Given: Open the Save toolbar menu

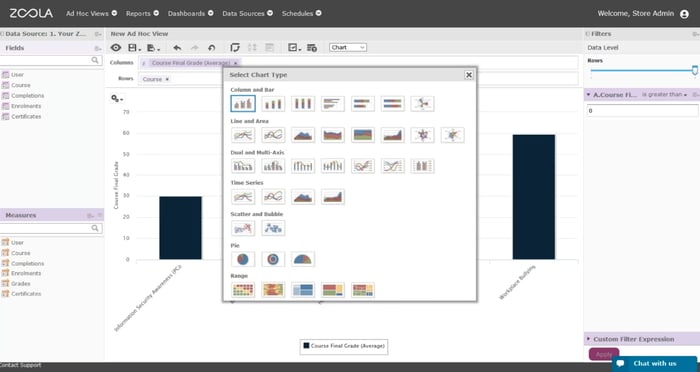Looking at the screenshot, I should click(x=134, y=48).
